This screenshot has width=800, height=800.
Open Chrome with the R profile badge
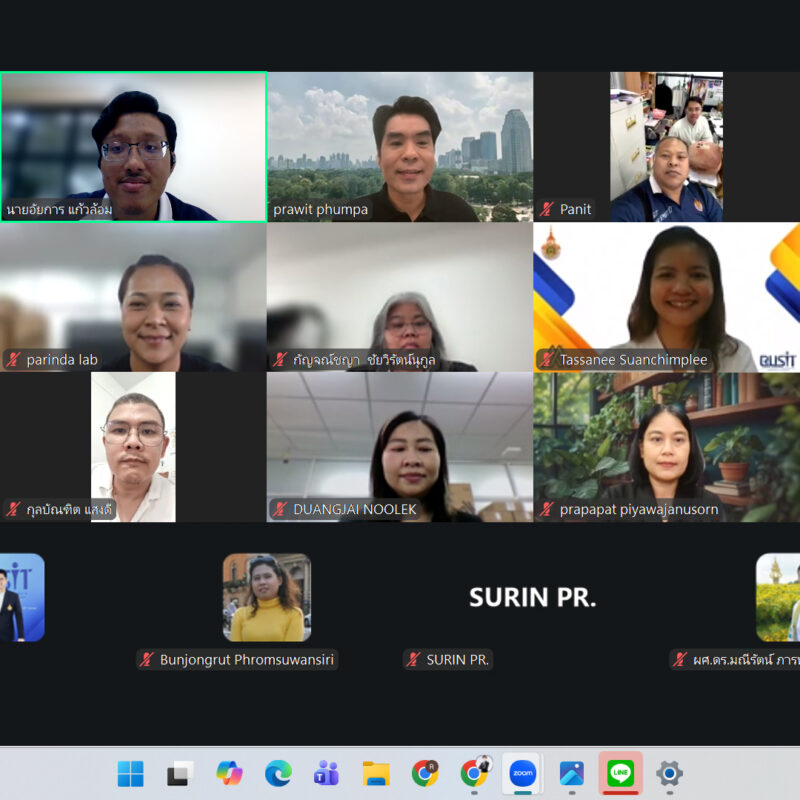point(425,773)
